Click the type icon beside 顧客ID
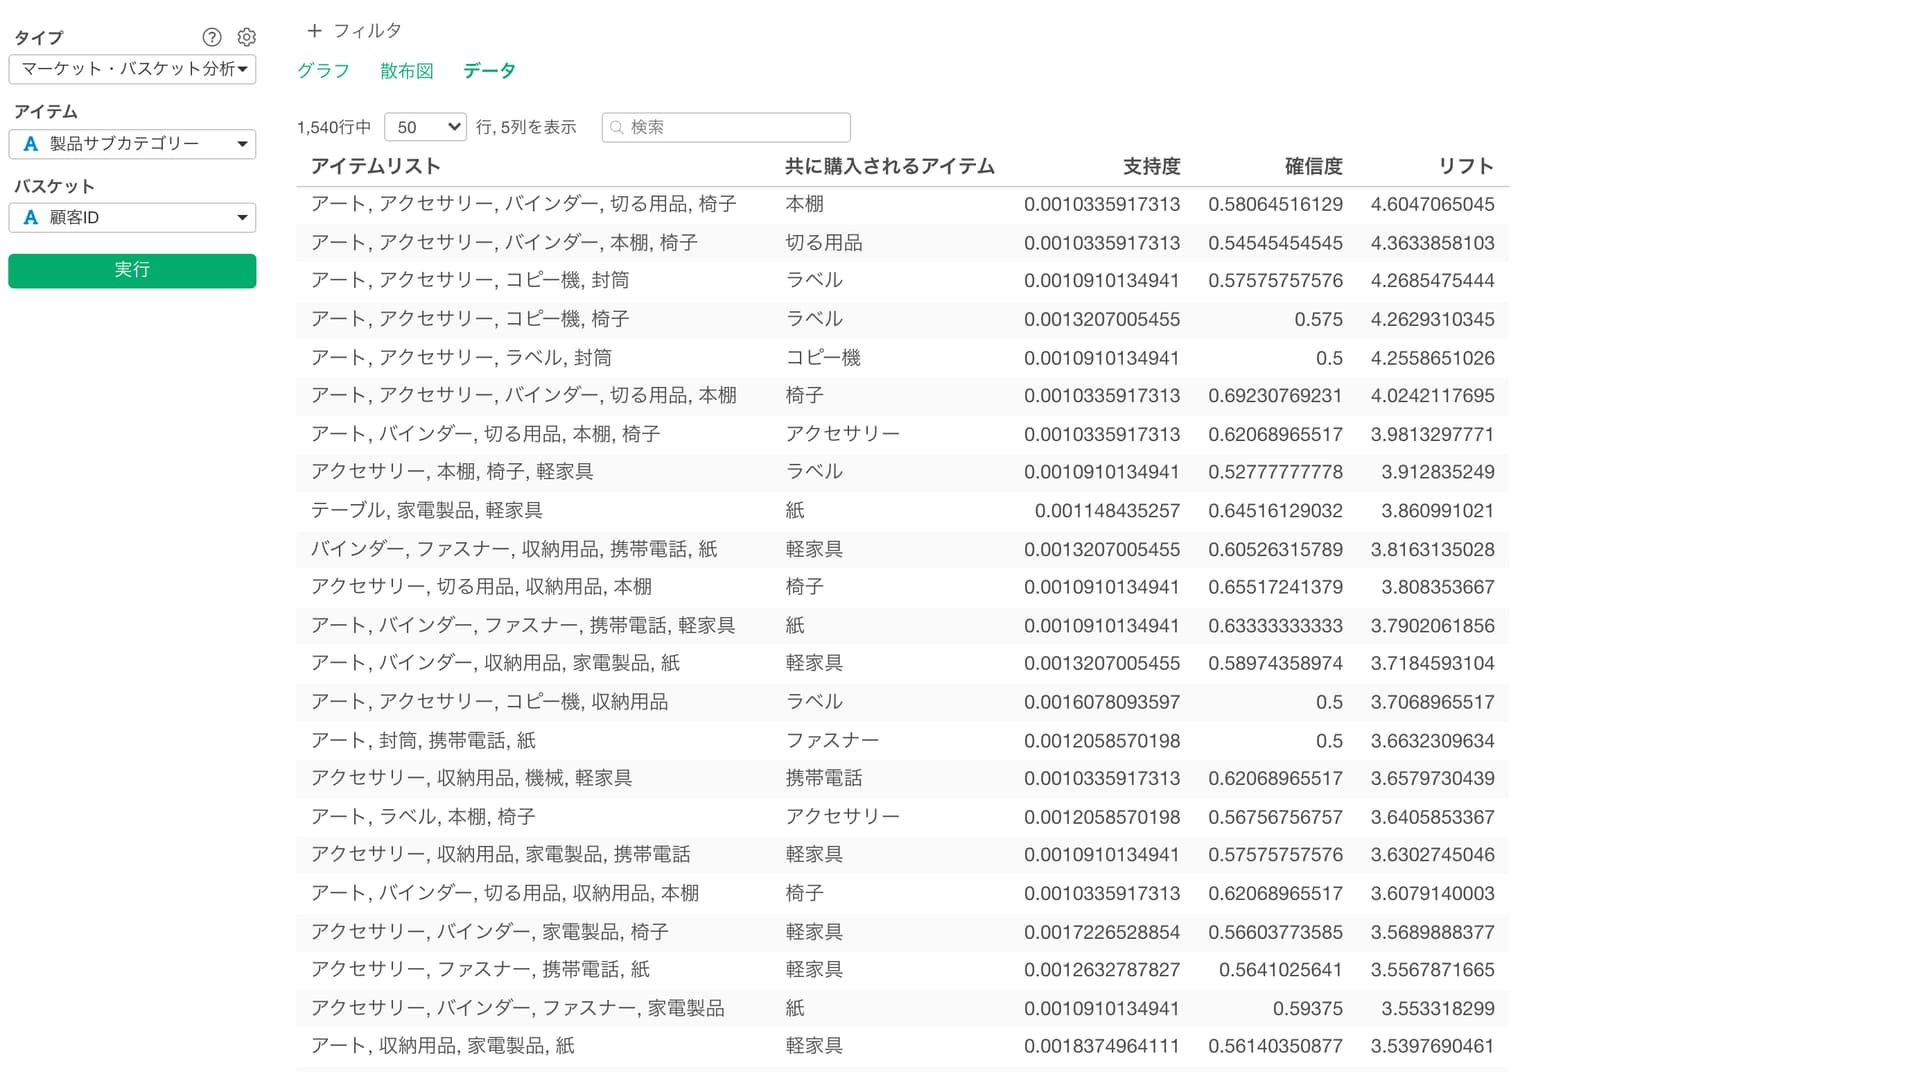 tap(31, 218)
